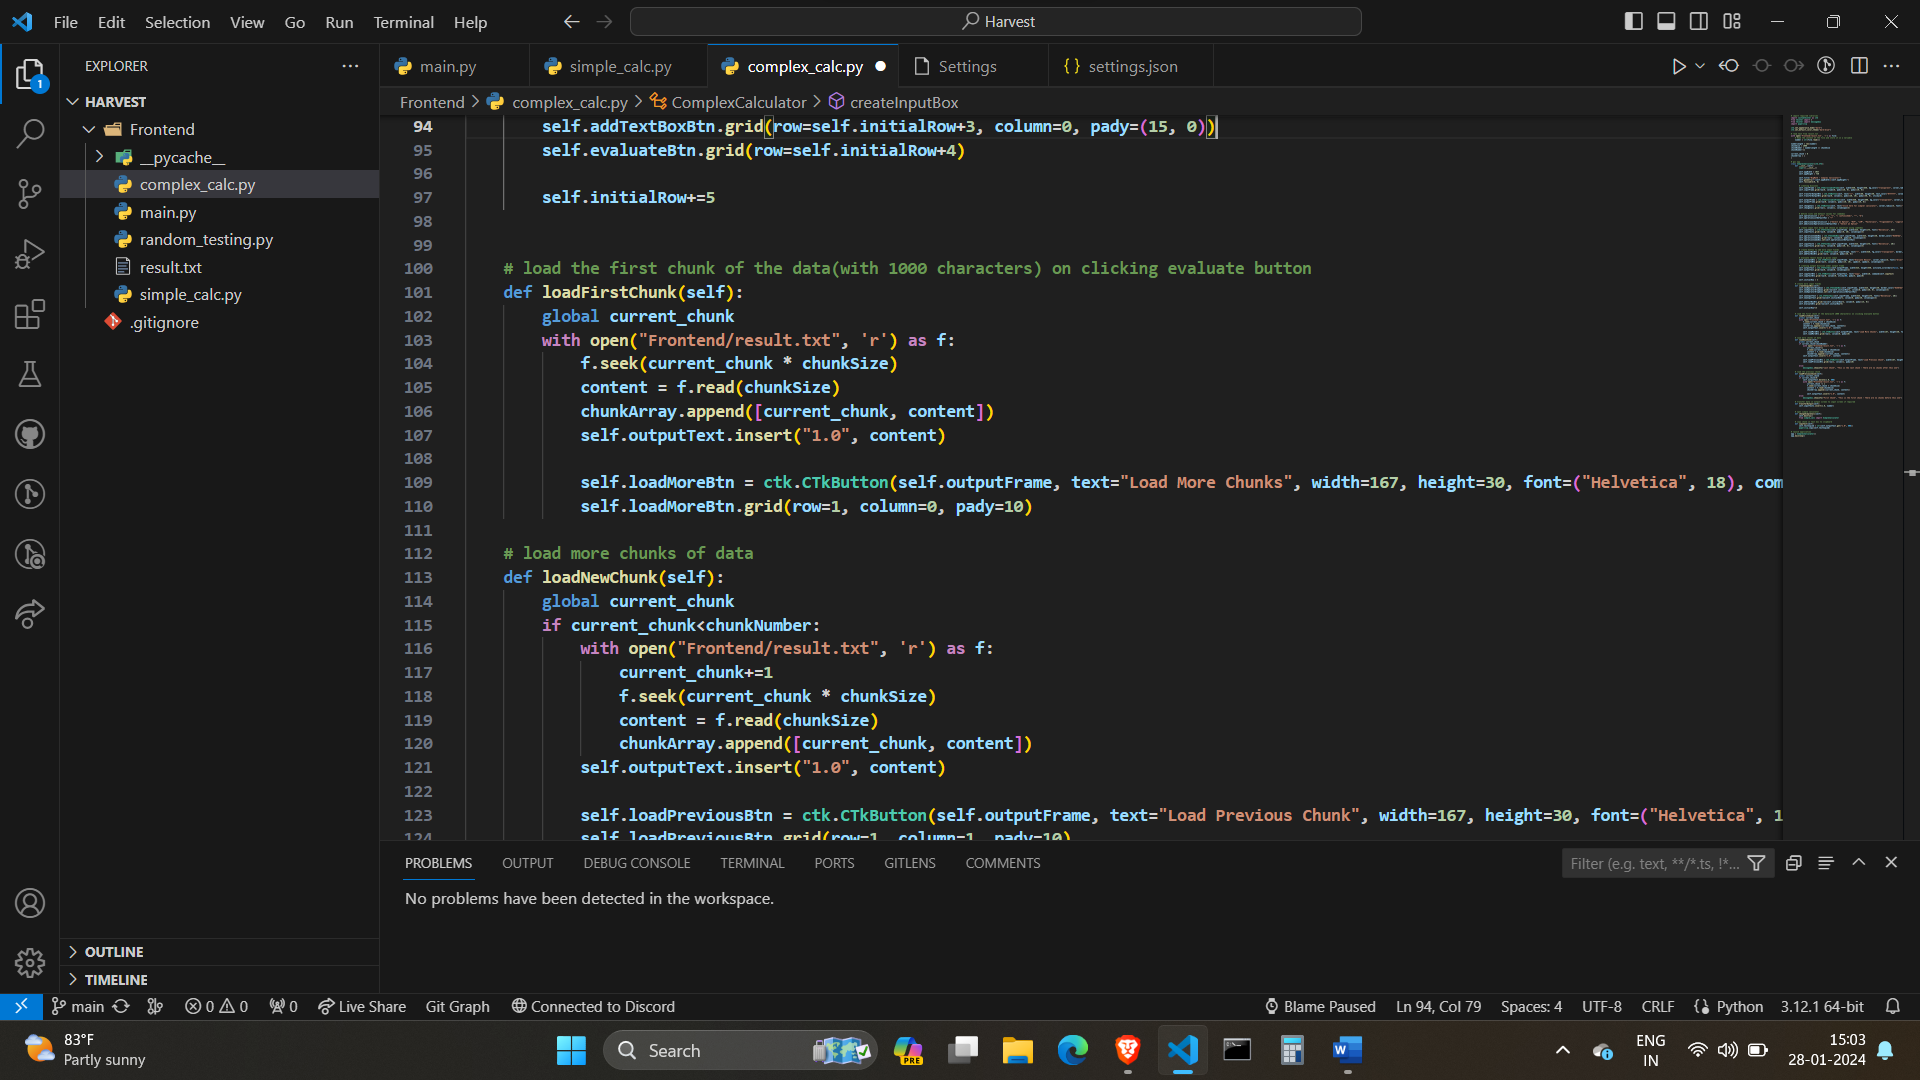The height and width of the screenshot is (1080, 1920).
Task: Open the Testing flask view
Action: tap(30, 374)
